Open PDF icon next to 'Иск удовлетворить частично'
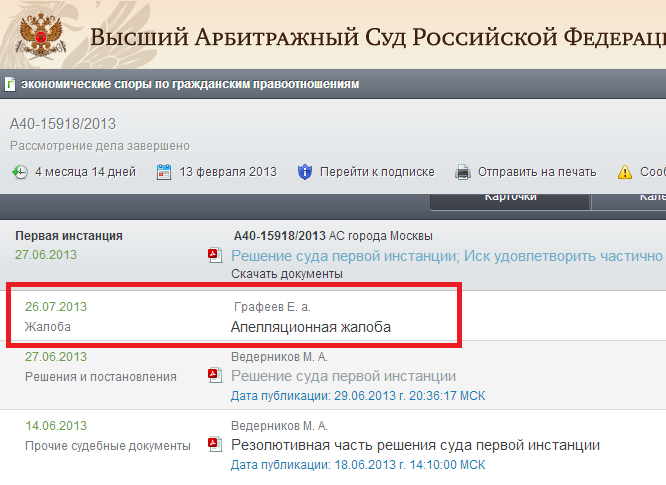The image size is (666, 485). pyautogui.click(x=215, y=255)
